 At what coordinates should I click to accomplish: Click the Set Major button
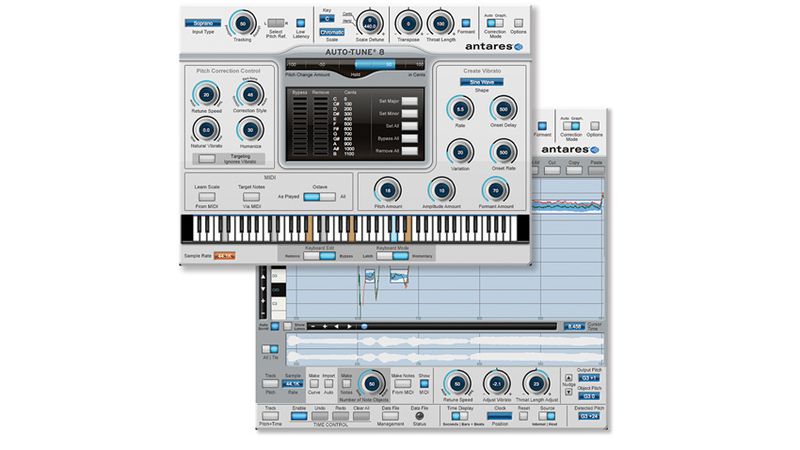(409, 101)
